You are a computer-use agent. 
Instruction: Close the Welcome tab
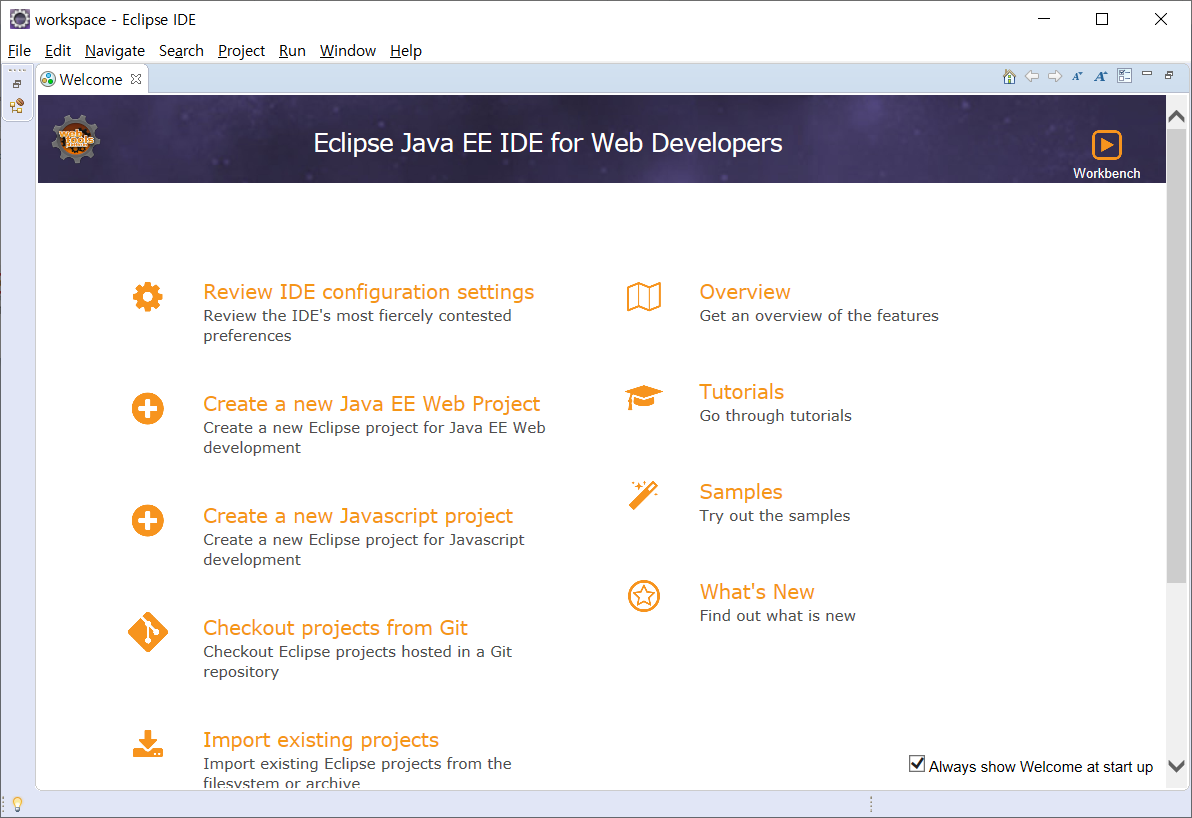coord(136,79)
